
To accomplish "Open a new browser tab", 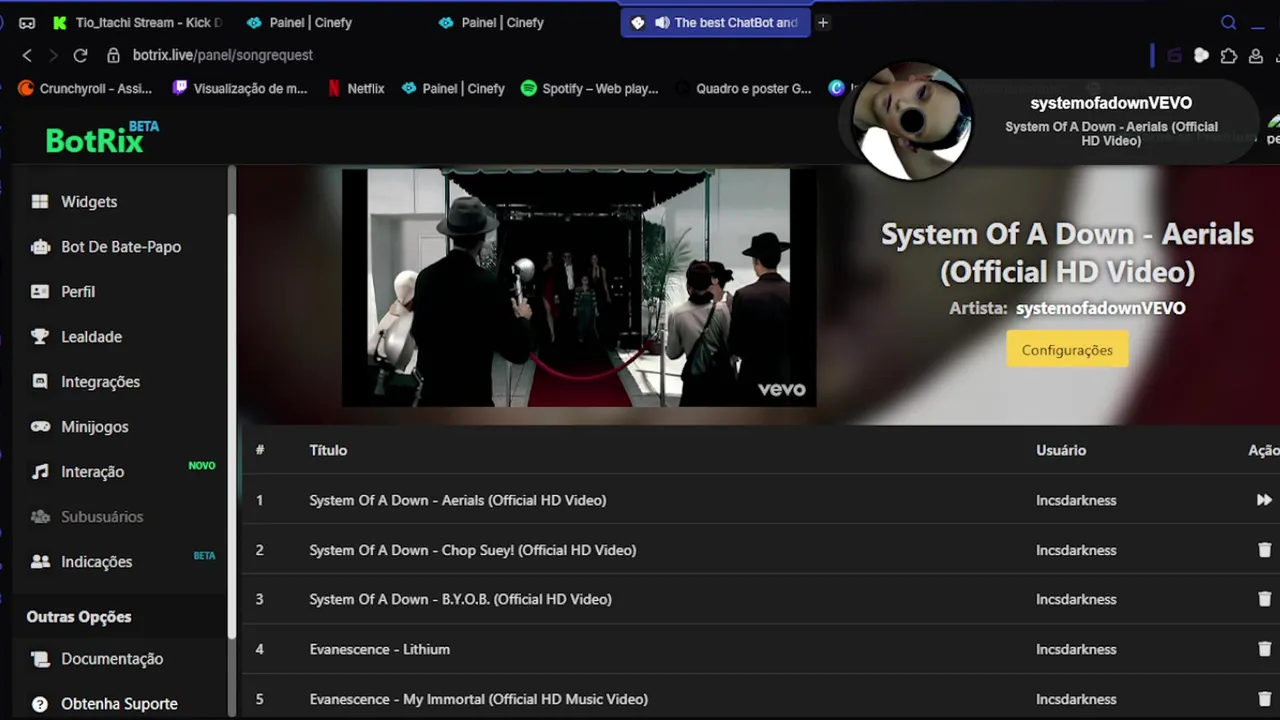I will 823,22.
